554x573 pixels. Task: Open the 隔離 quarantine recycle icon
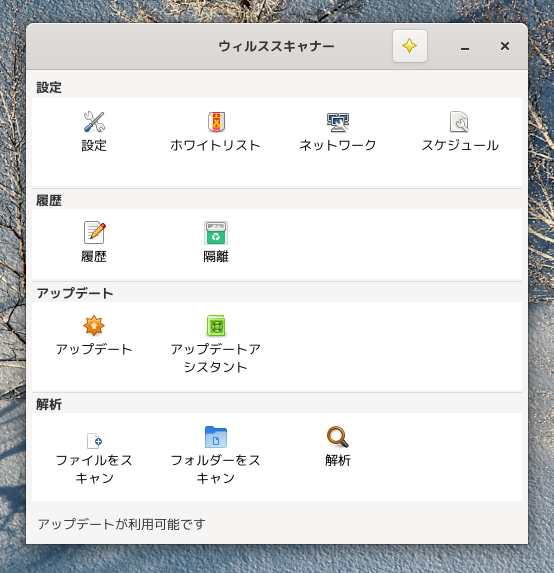216,233
